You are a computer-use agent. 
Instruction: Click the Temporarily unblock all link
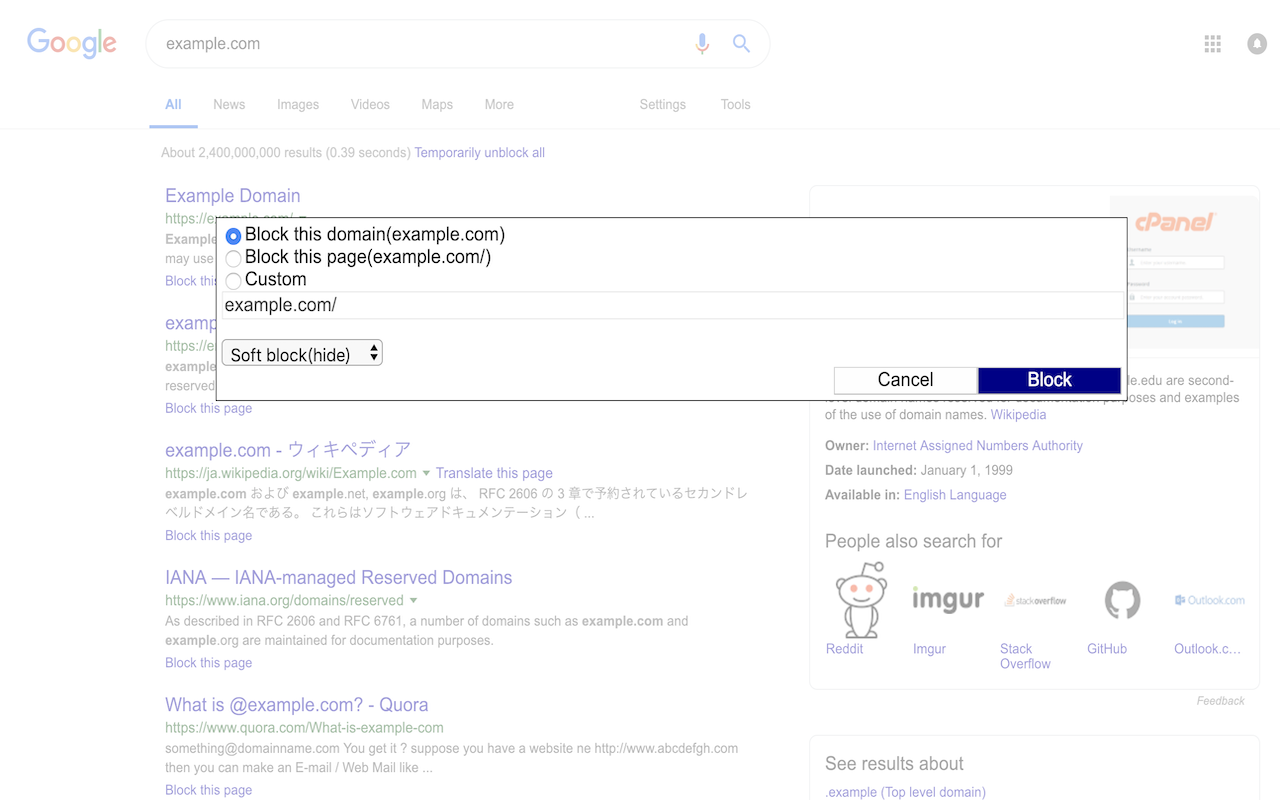479,153
